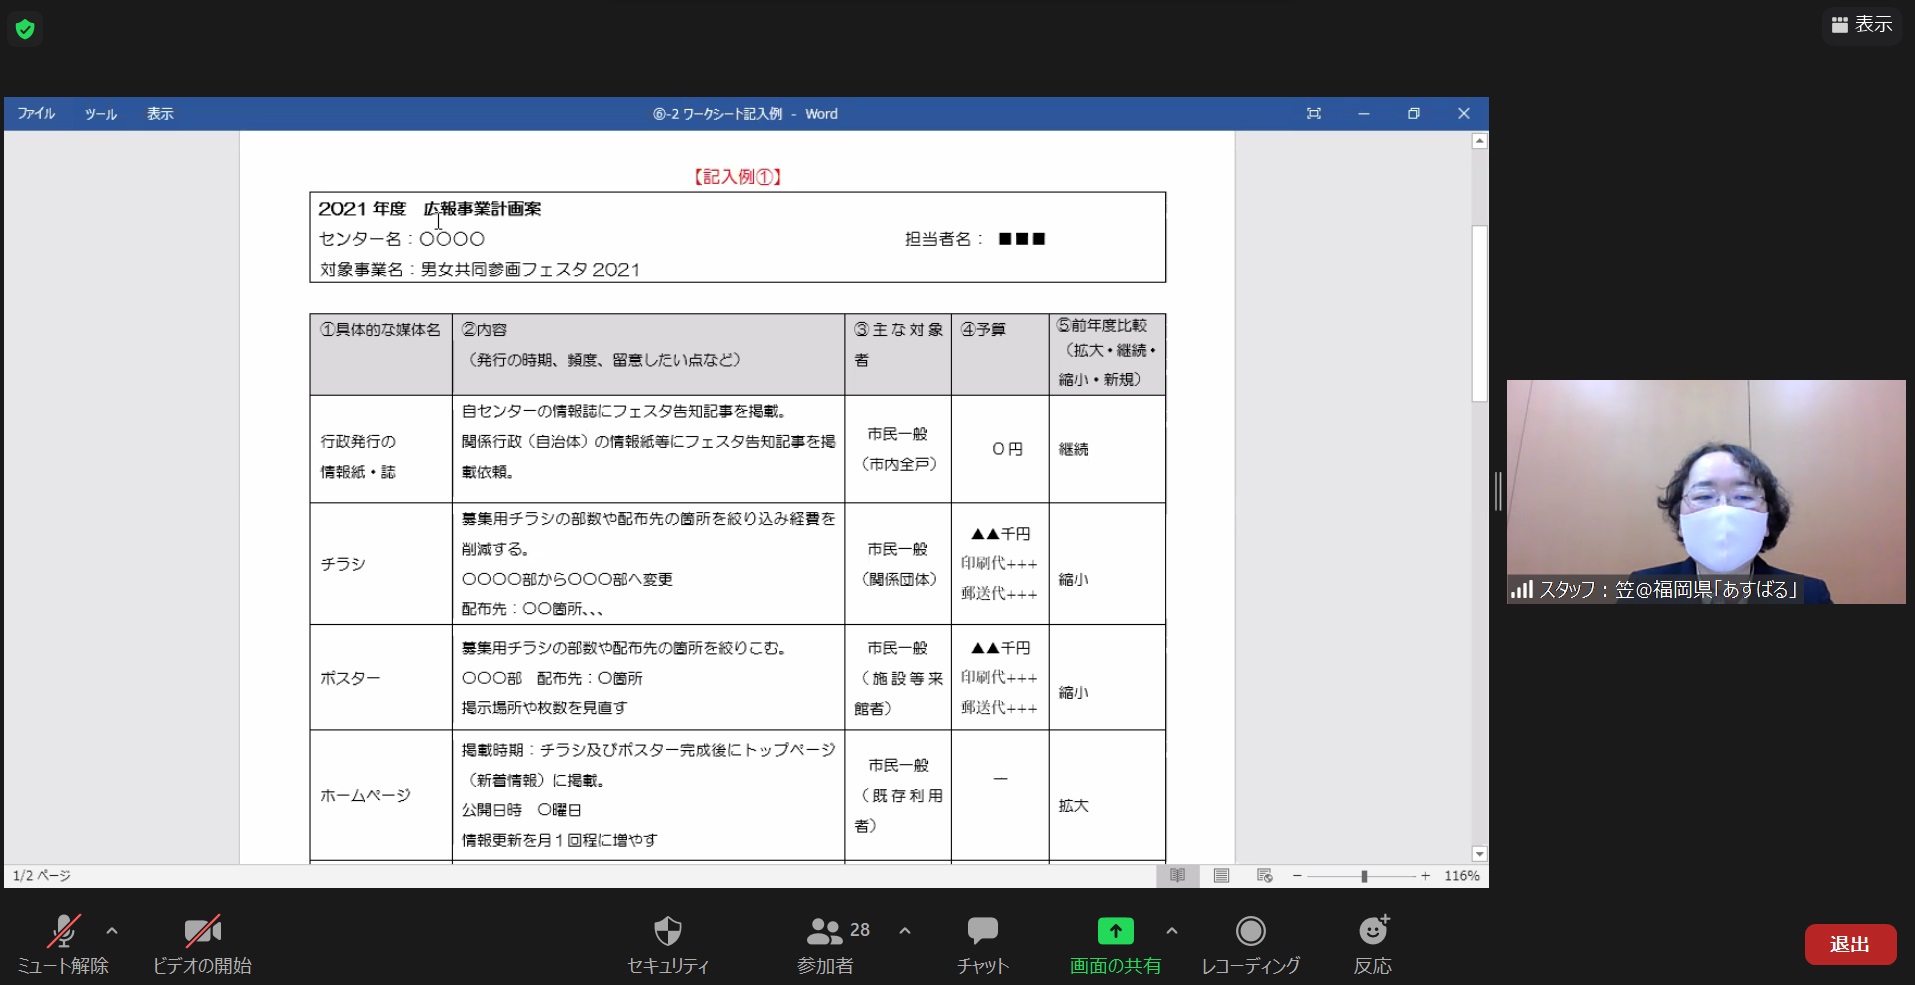
Task: Click the red 退出 leave button
Action: coord(1849,944)
